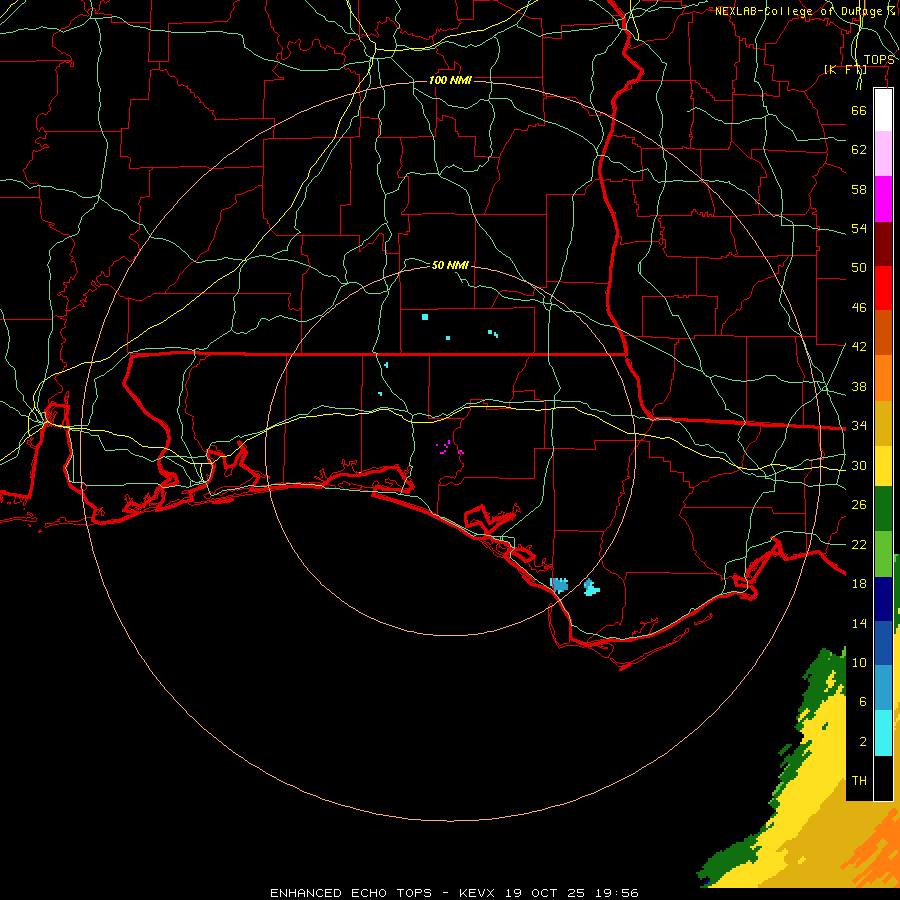Click the TOPS legend title
This screenshot has width=900, height=900.
(879, 60)
